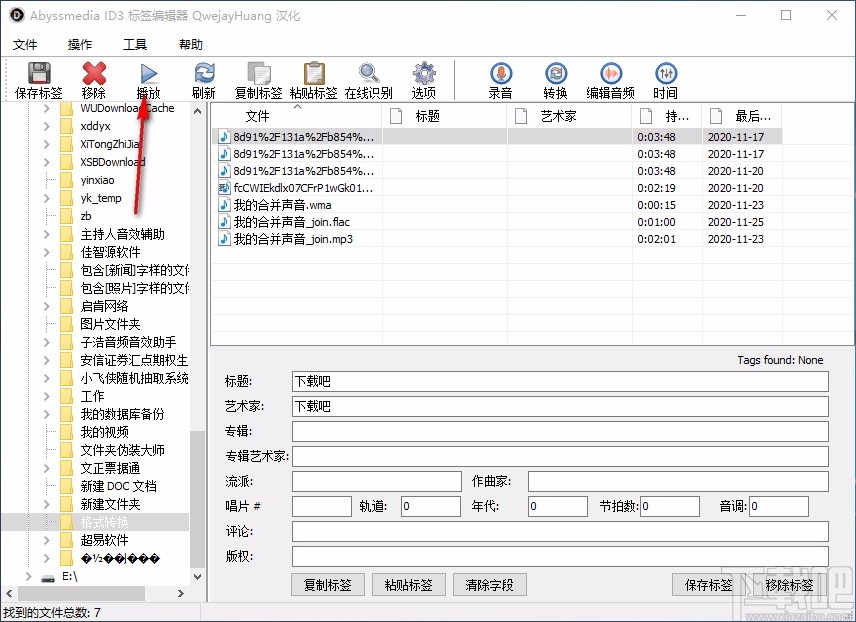Launch the 编辑音频 audio editor icon

tap(610, 75)
